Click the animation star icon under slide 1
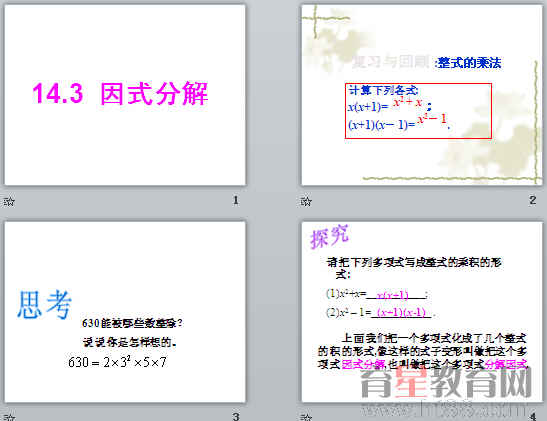The image size is (547, 421). pyautogui.click(x=9, y=201)
